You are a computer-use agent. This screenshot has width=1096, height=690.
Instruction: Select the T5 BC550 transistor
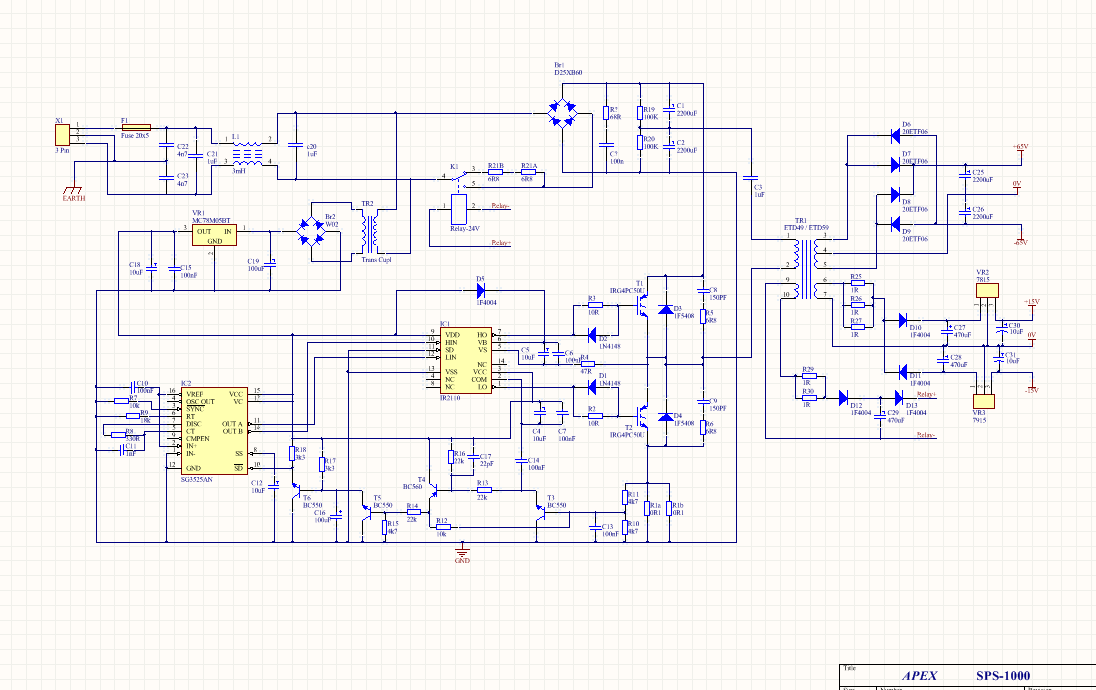point(366,512)
